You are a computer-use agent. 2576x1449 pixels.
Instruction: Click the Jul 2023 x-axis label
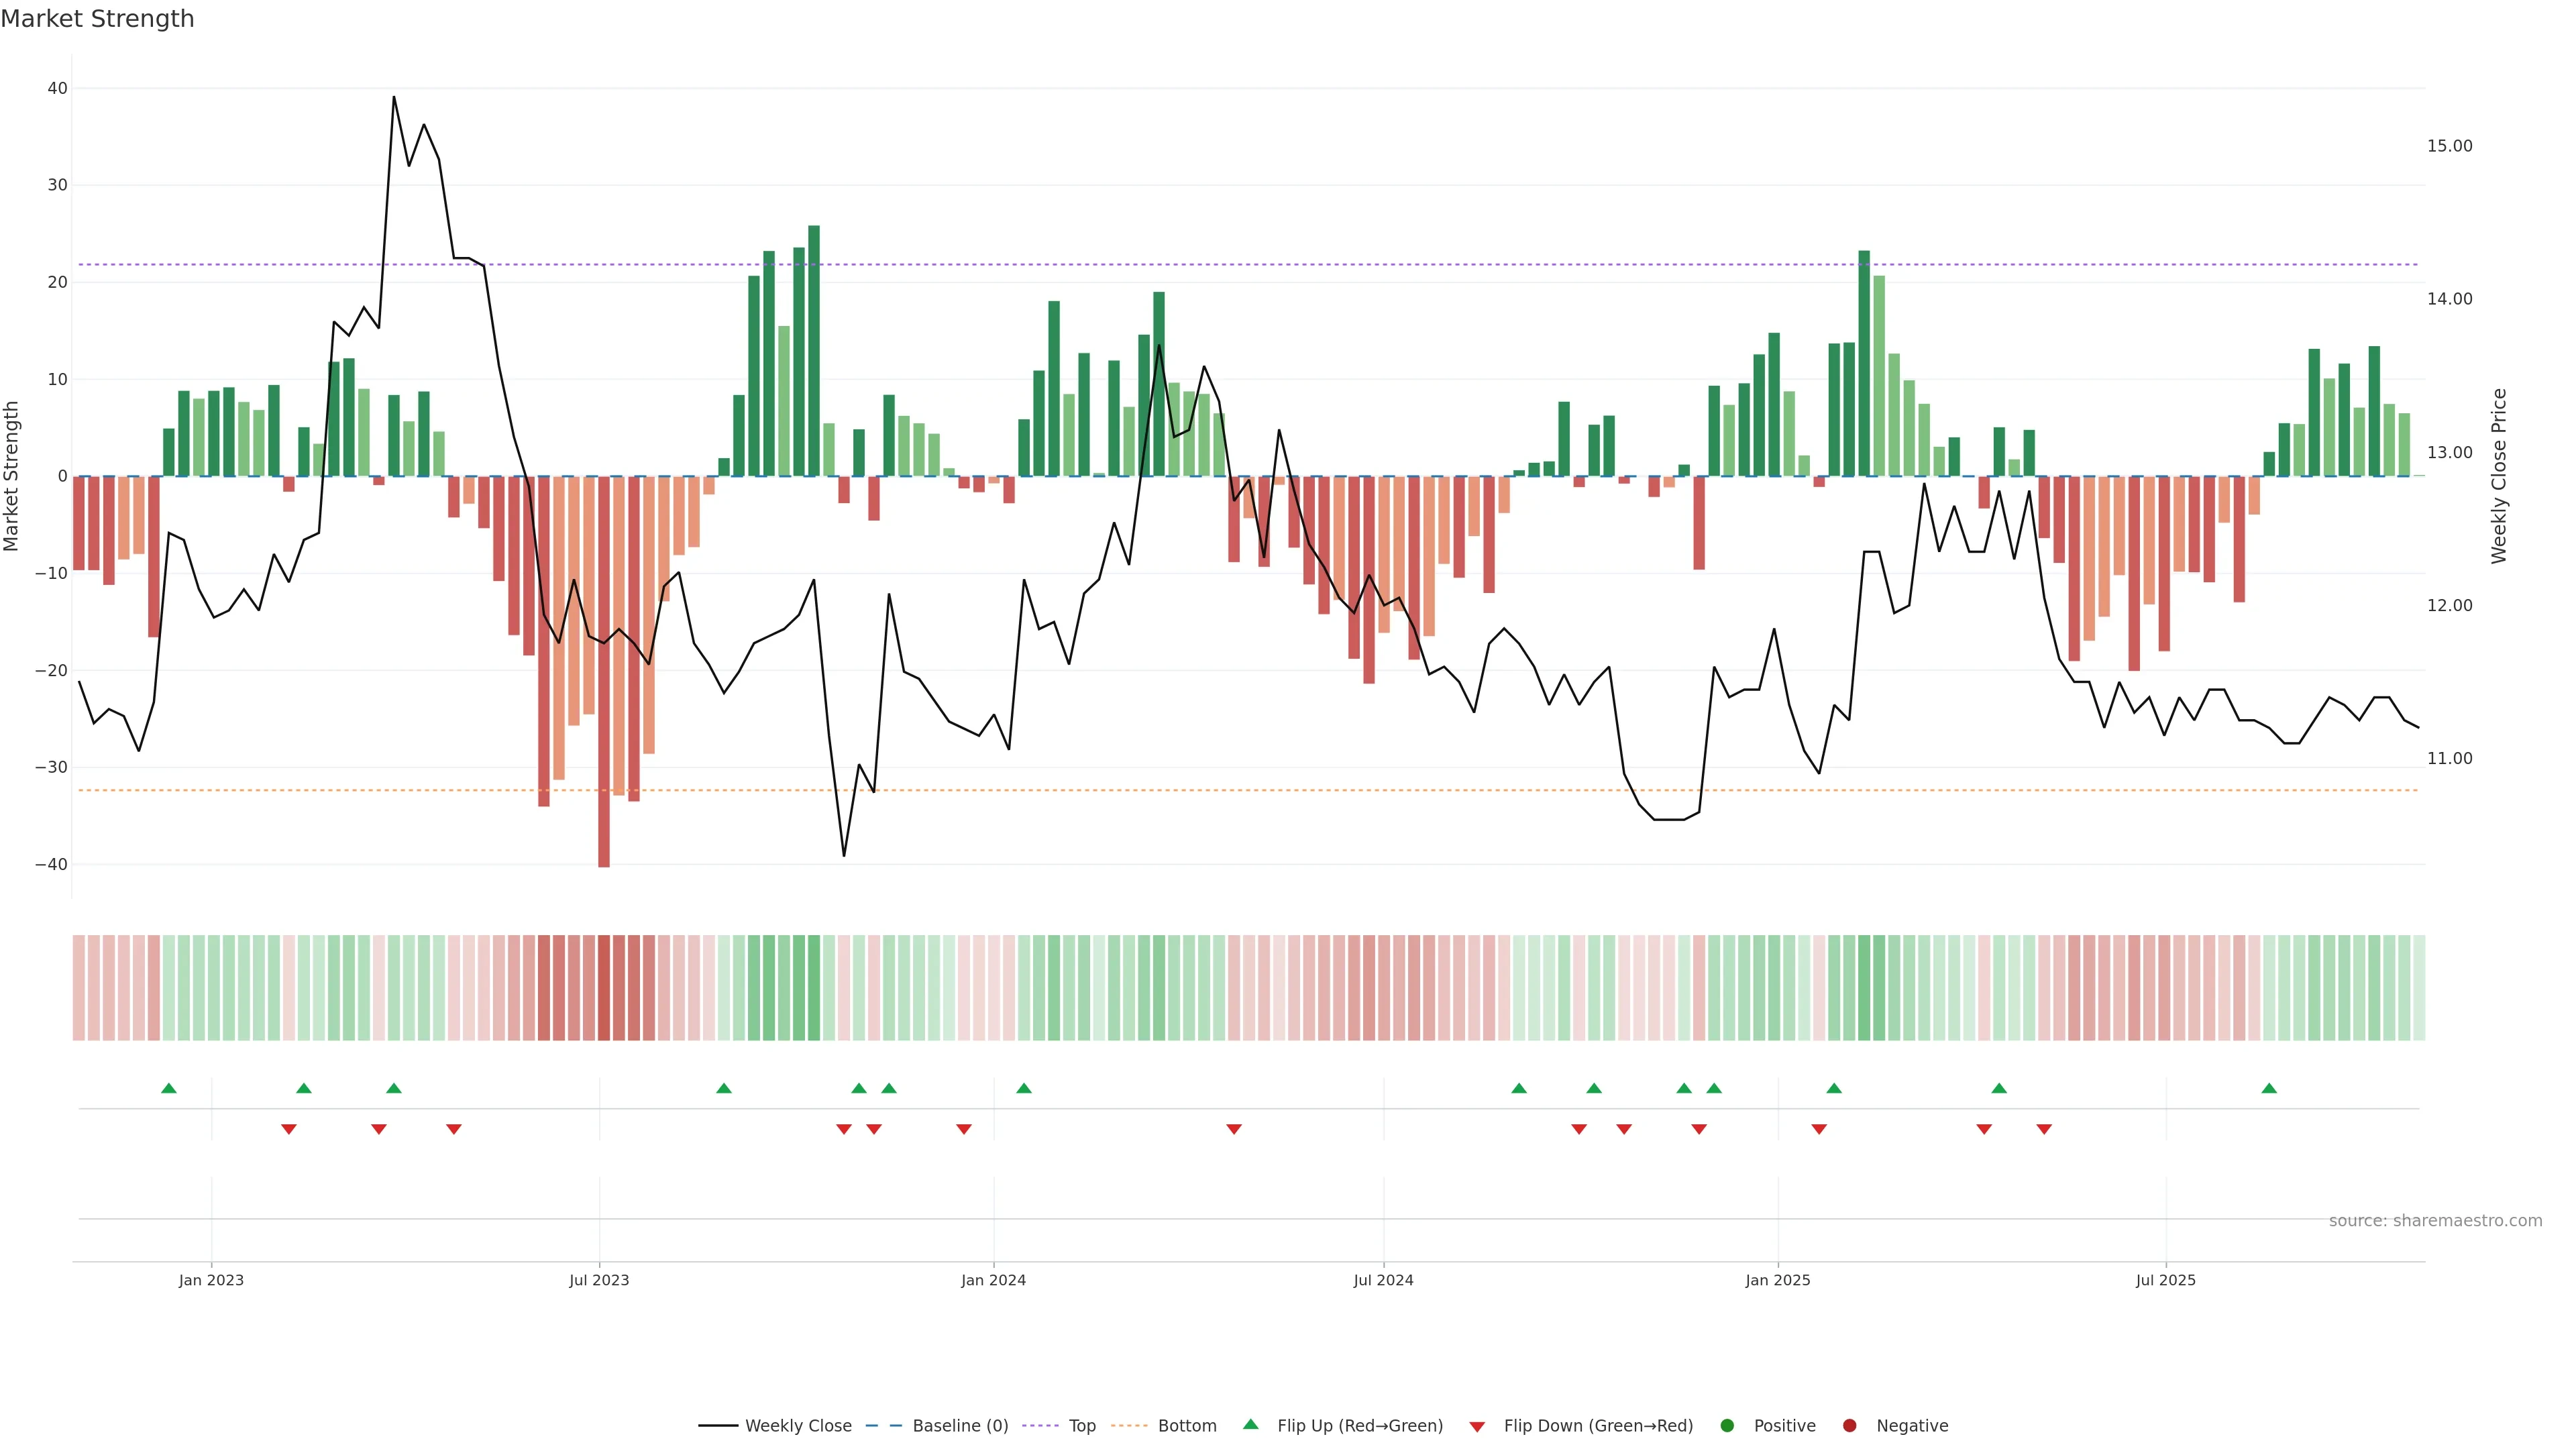click(599, 1280)
